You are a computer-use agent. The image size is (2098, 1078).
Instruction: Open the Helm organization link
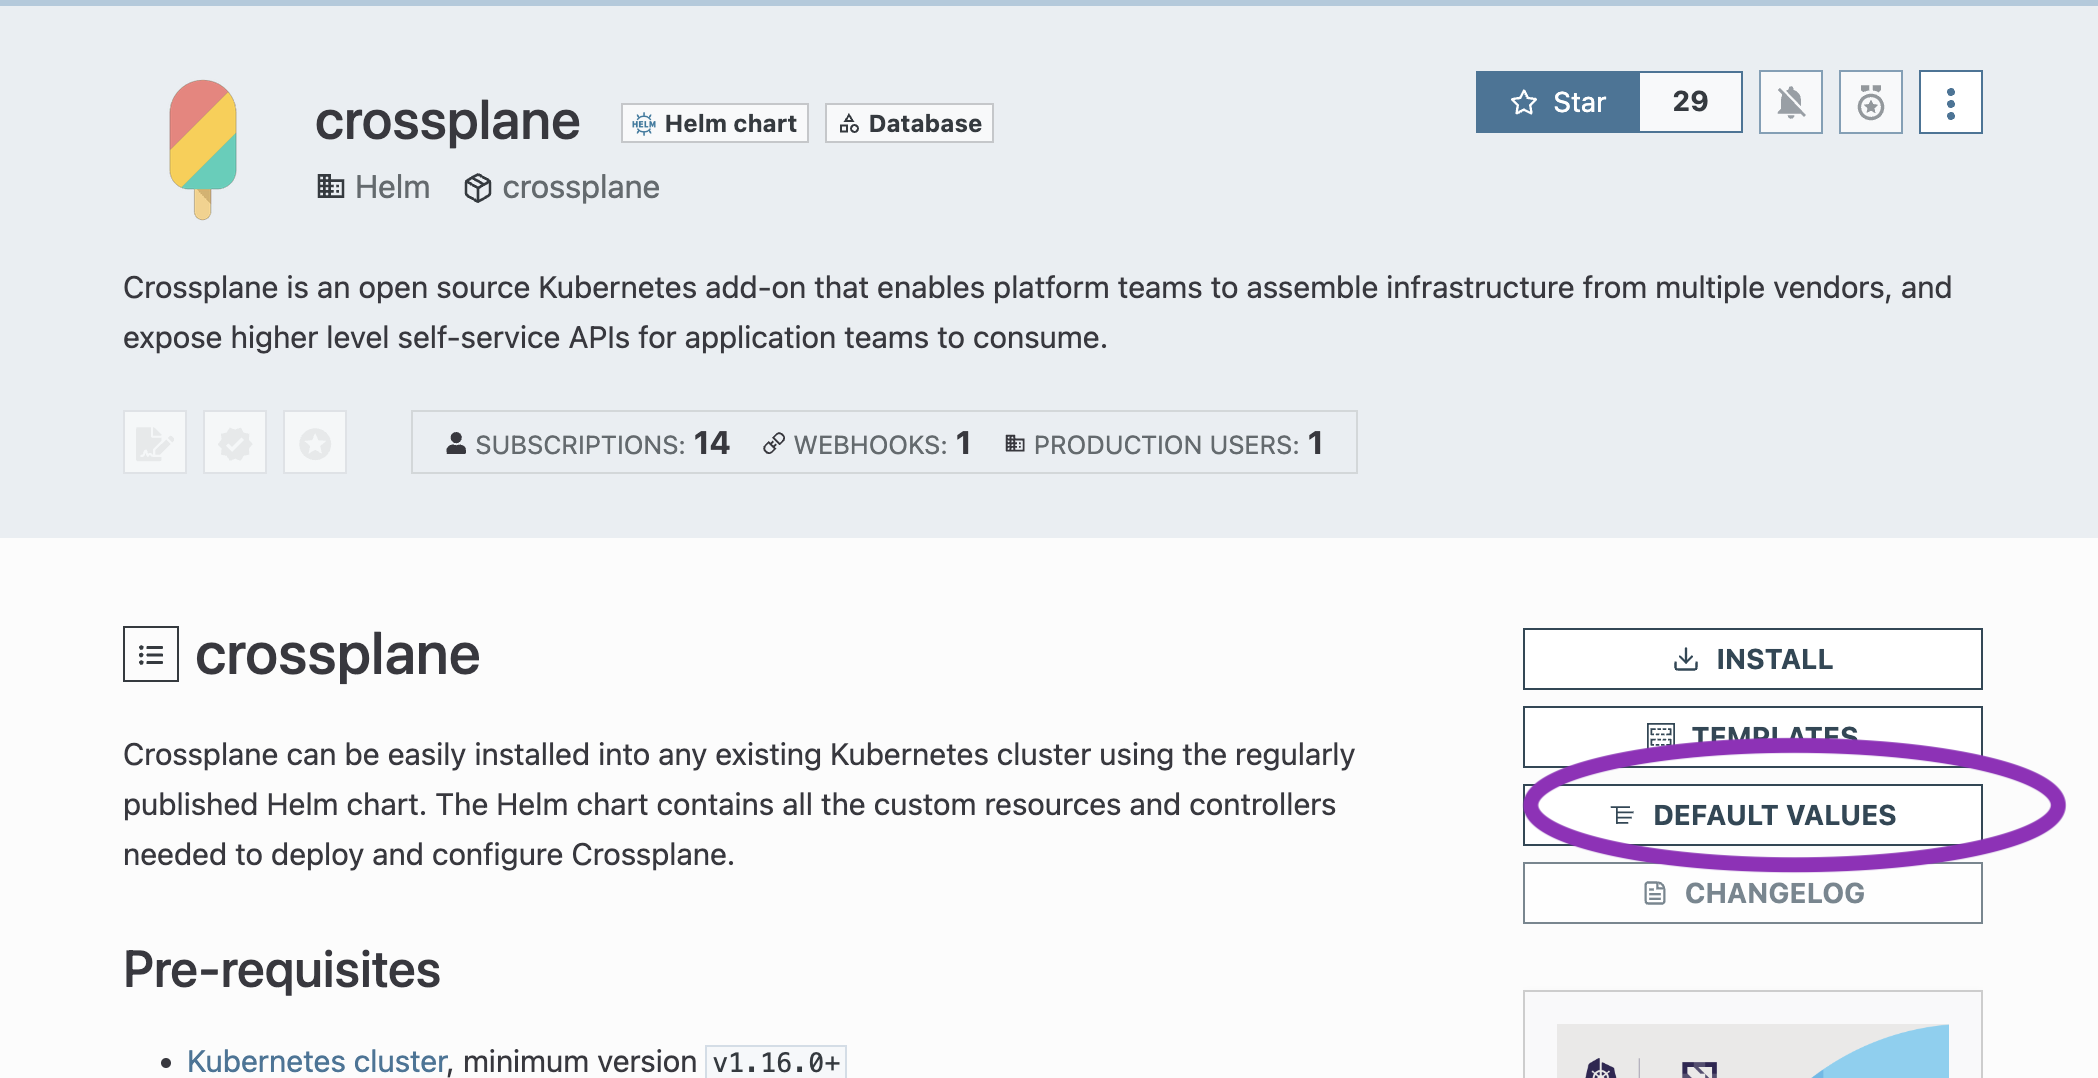(392, 187)
